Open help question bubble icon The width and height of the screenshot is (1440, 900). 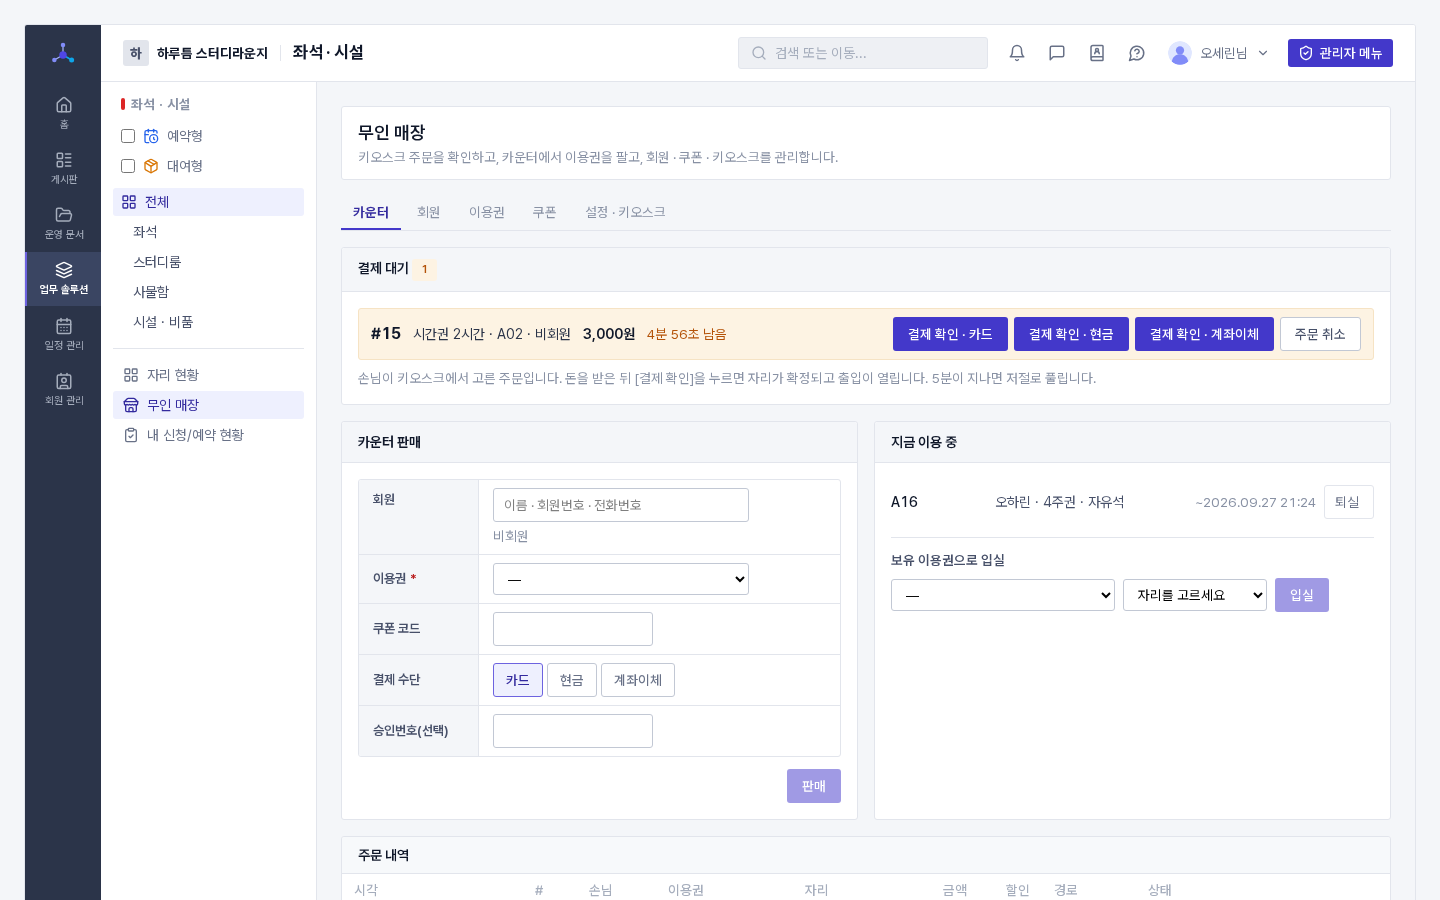(x=1137, y=53)
